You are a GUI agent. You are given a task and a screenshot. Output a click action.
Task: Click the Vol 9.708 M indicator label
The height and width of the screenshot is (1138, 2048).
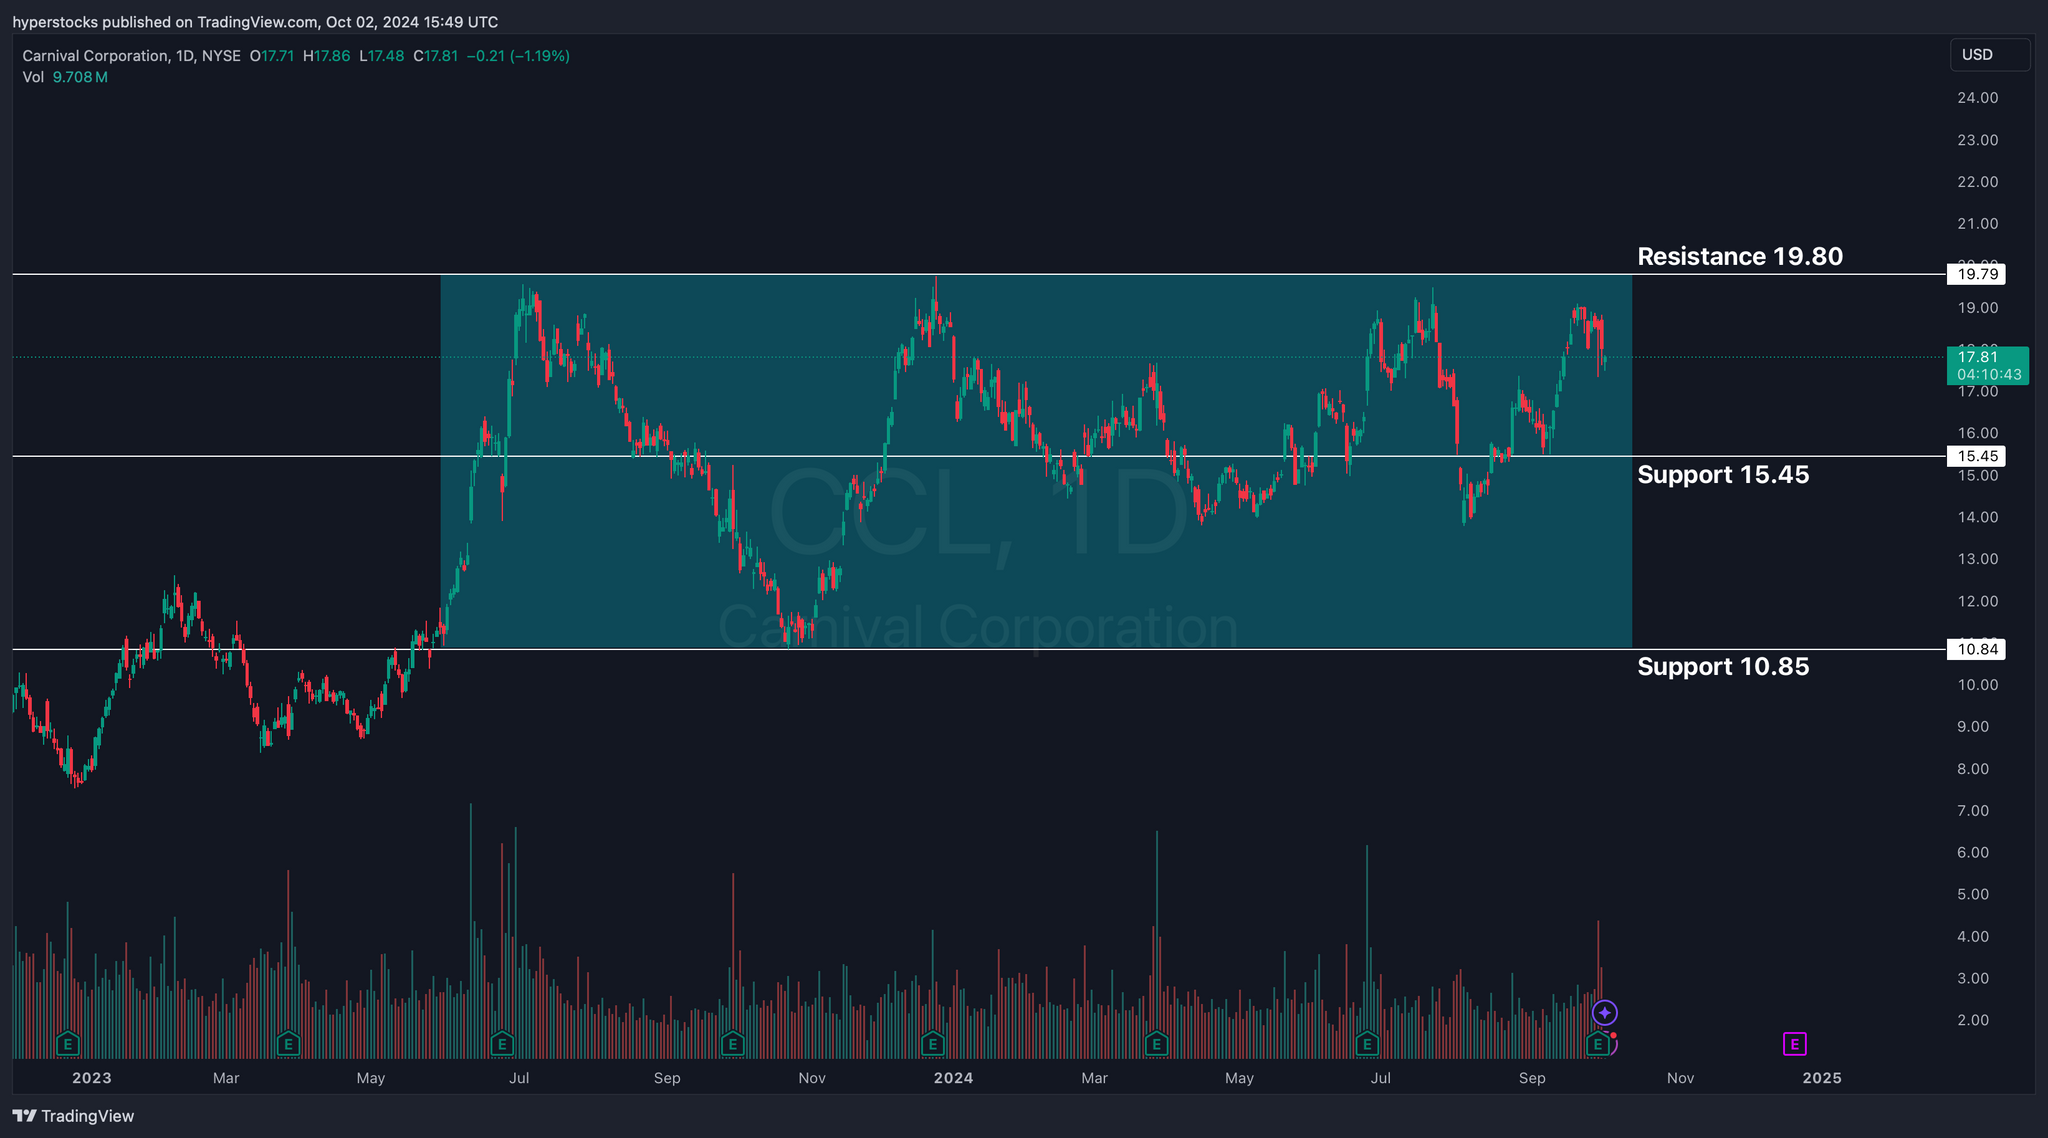click(x=65, y=77)
